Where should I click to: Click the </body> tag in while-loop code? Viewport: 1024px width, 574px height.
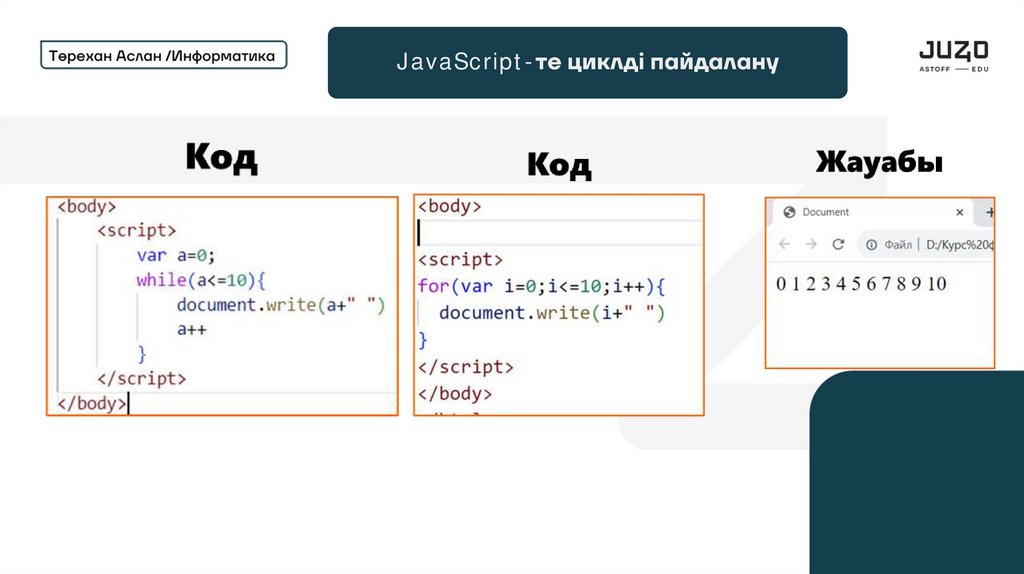91,404
